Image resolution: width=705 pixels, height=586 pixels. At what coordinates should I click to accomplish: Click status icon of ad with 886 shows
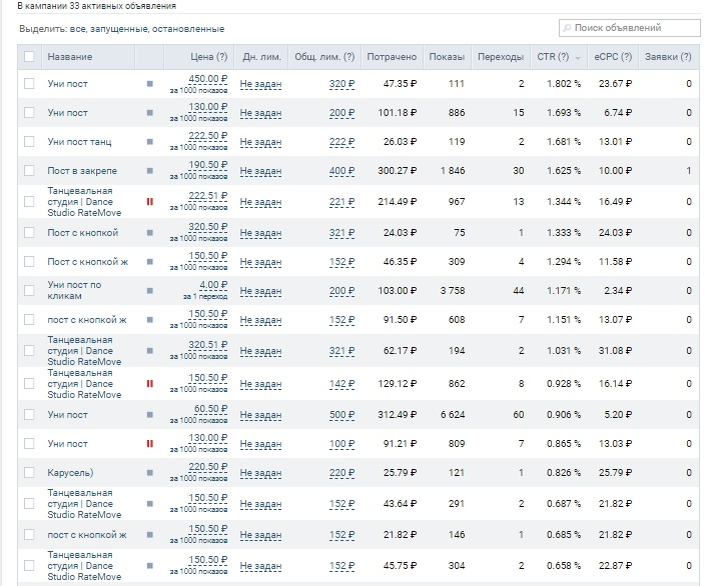(150, 113)
